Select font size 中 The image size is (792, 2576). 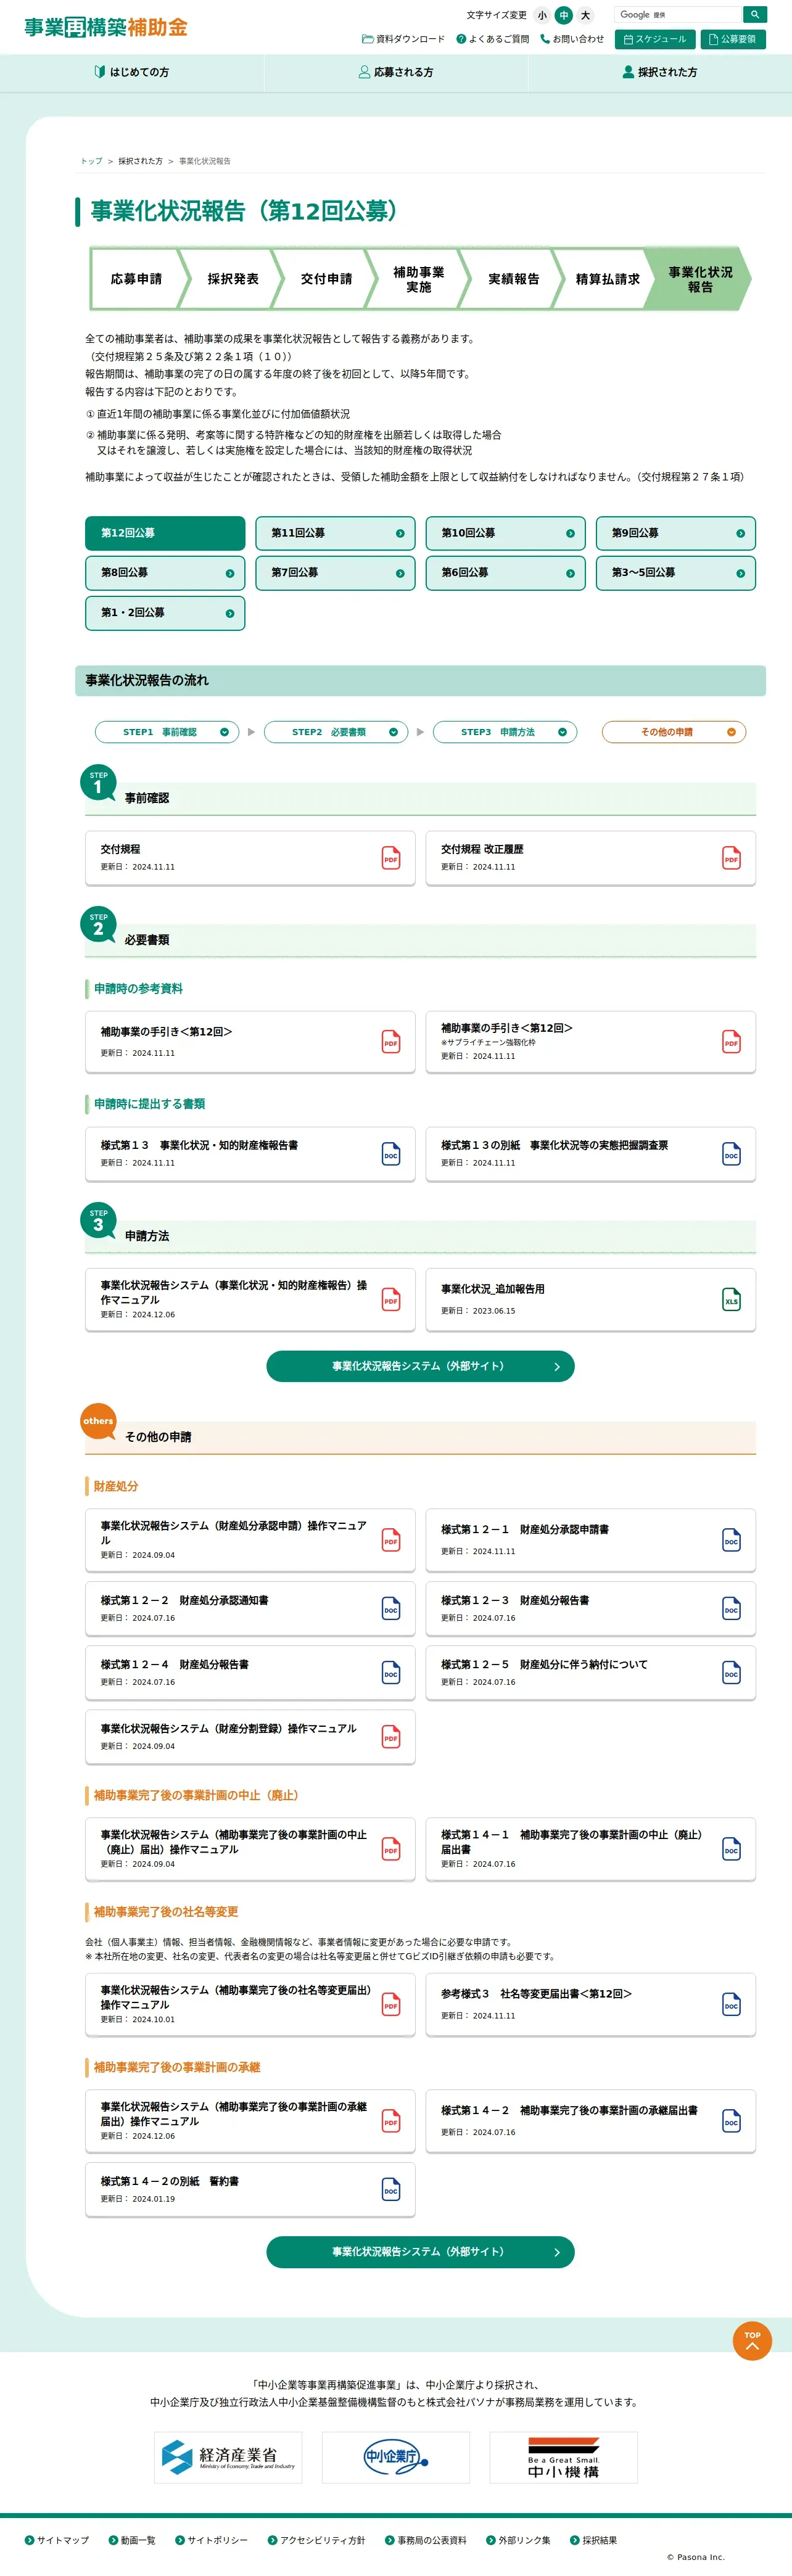tap(564, 15)
